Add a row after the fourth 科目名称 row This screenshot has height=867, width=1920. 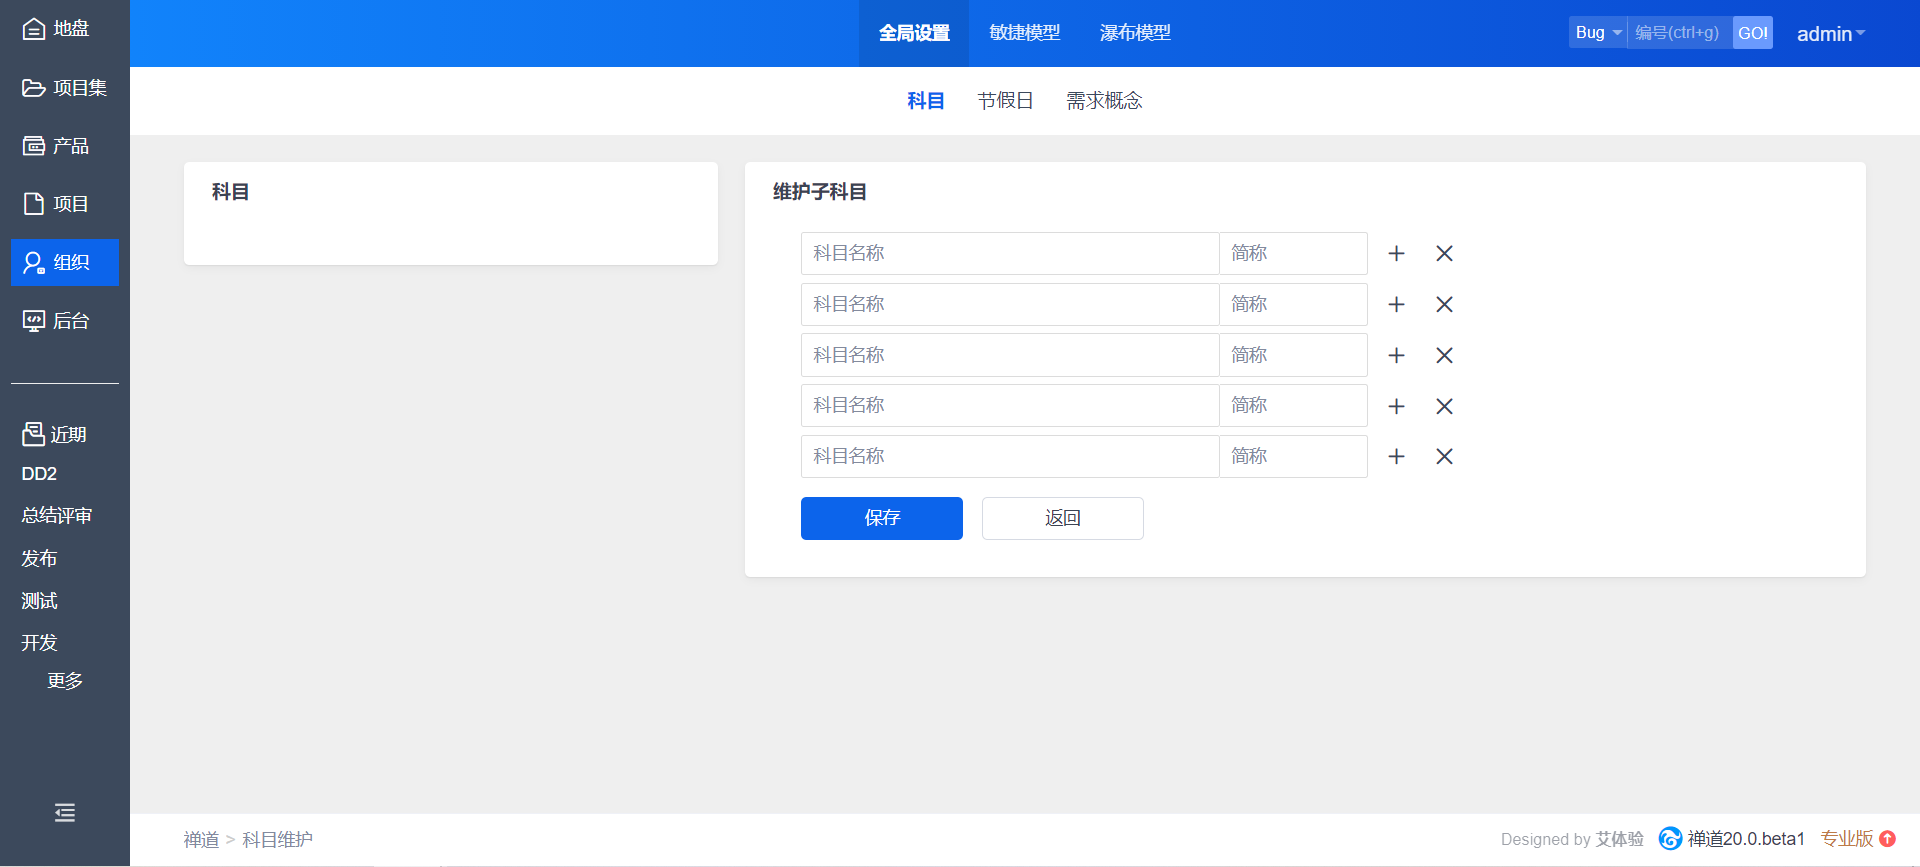(1397, 406)
